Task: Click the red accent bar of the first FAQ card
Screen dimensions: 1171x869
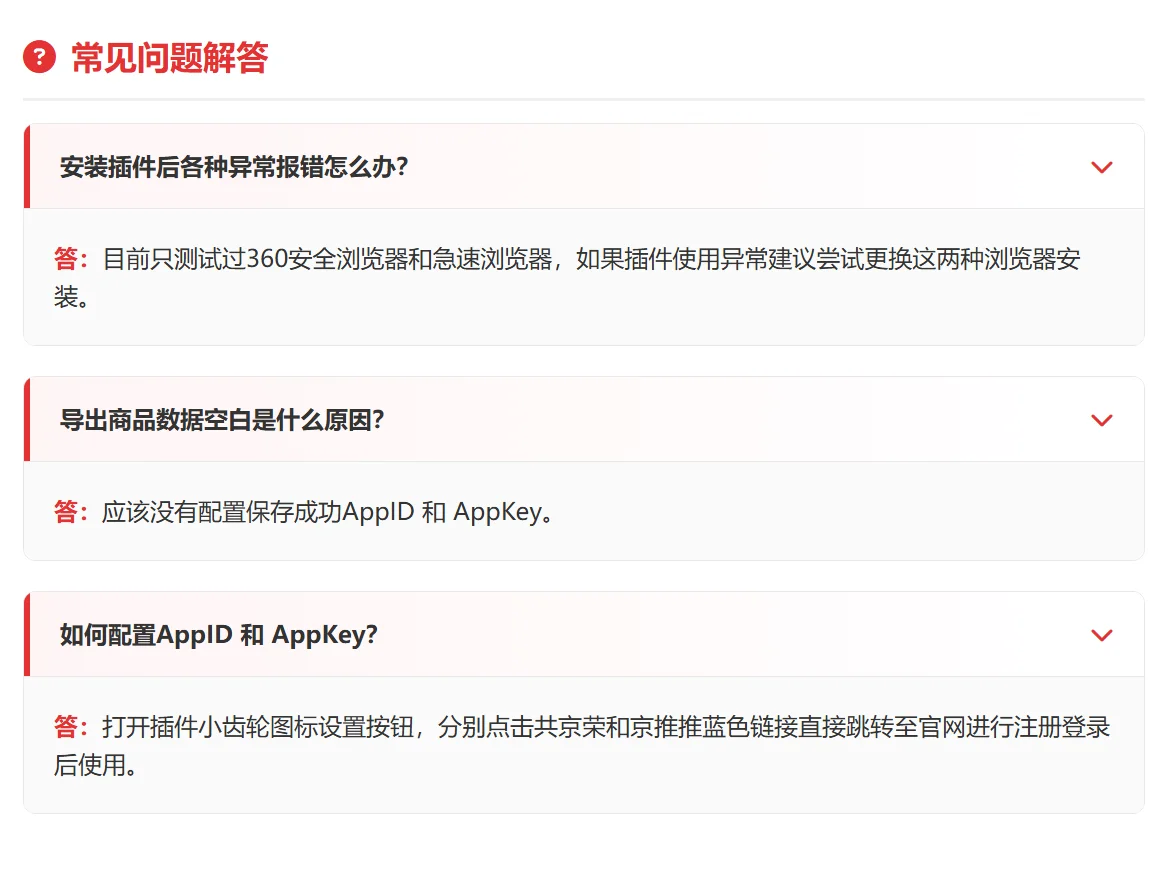Action: (25, 167)
